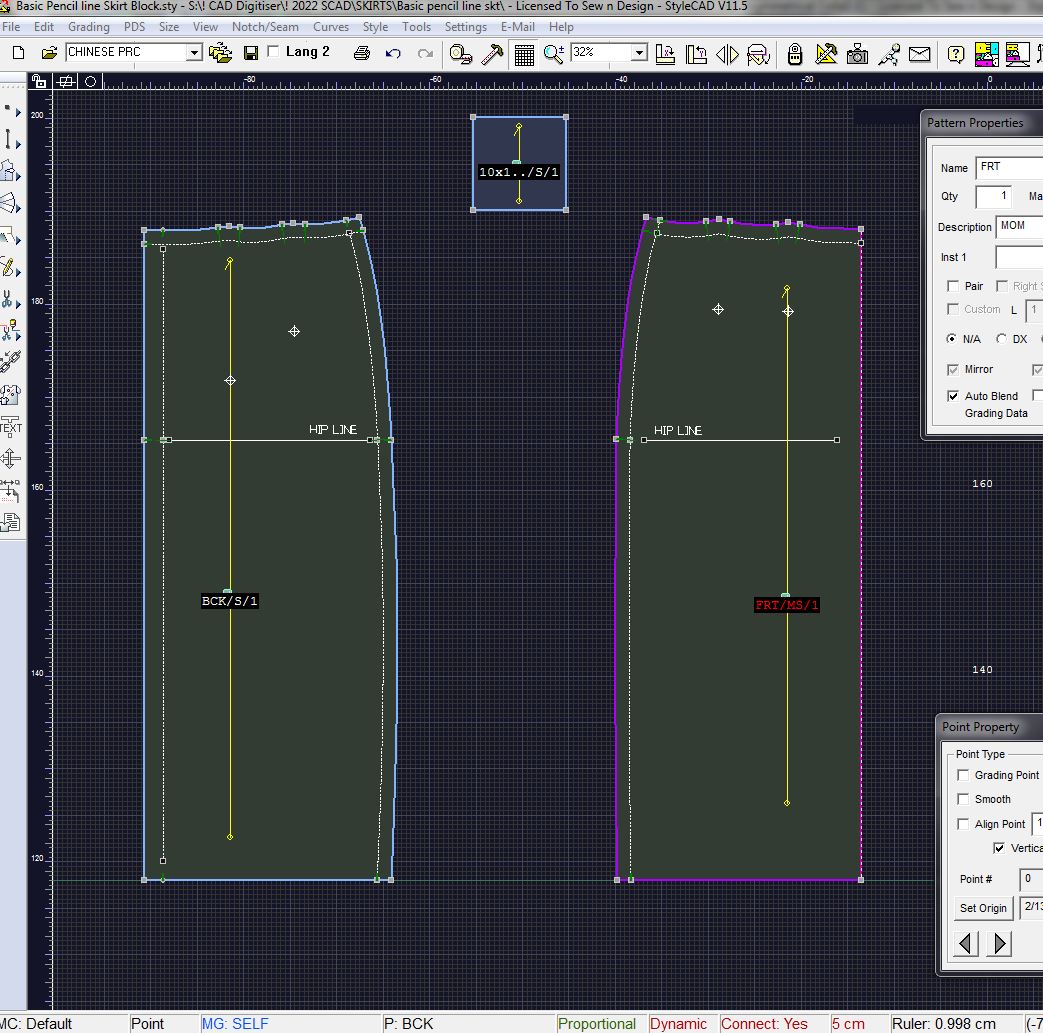This screenshot has width=1043, height=1033.
Task: Select the TEXT tool in left toolbar
Action: [10, 427]
